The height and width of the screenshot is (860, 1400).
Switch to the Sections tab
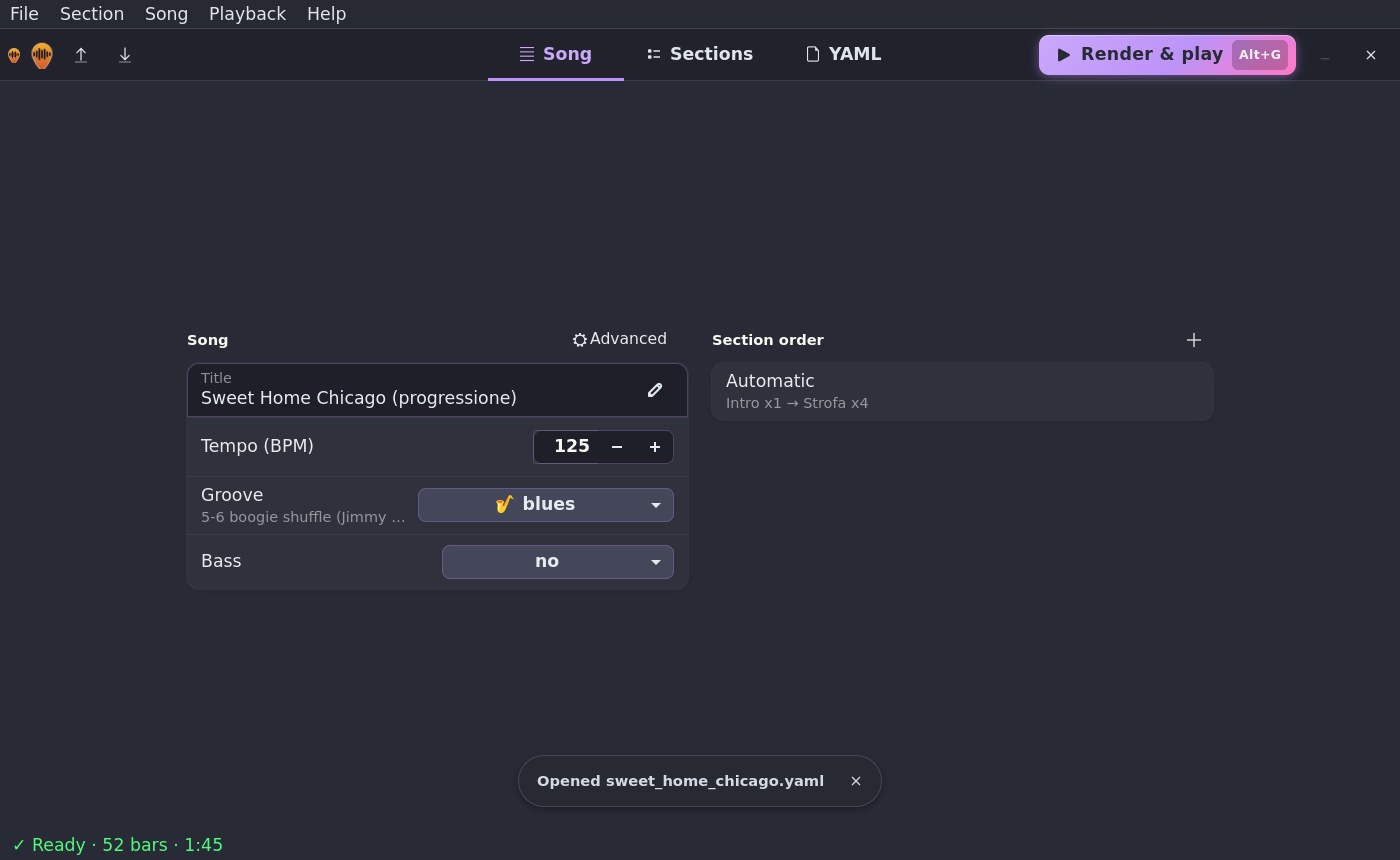tap(700, 54)
